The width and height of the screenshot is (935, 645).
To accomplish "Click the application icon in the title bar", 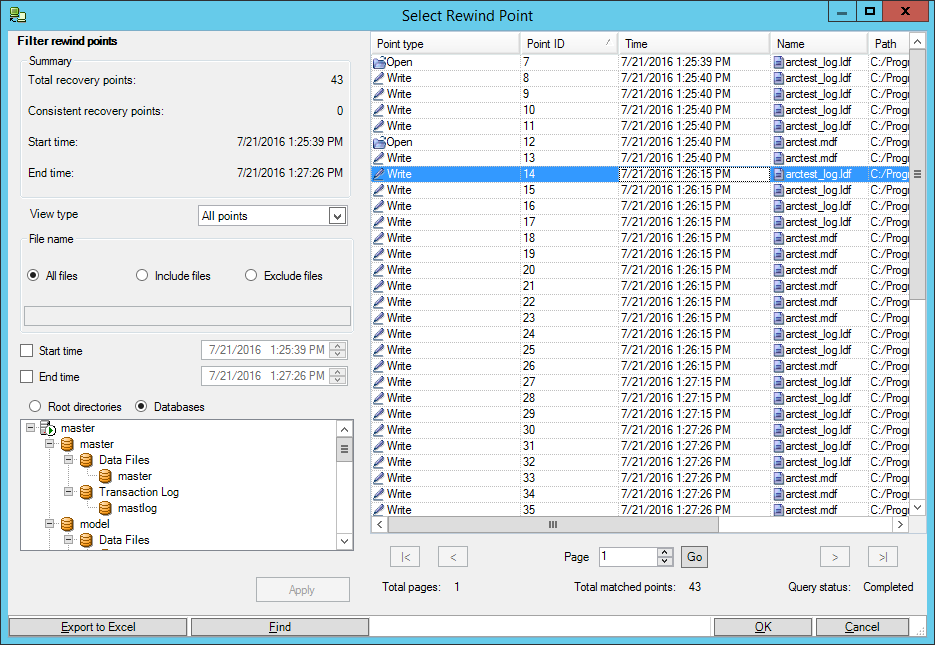I will click(x=18, y=15).
